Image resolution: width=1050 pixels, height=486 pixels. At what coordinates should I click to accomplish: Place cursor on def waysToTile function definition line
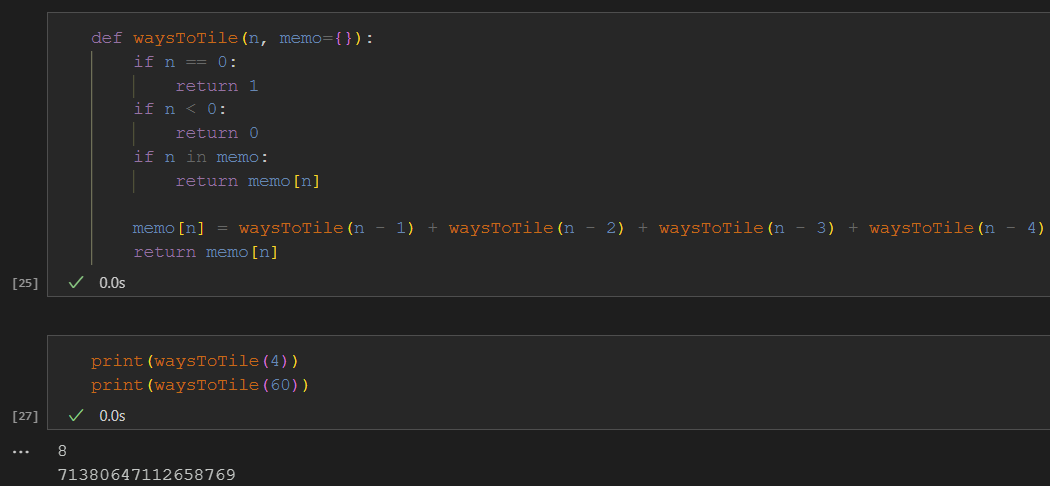point(232,38)
